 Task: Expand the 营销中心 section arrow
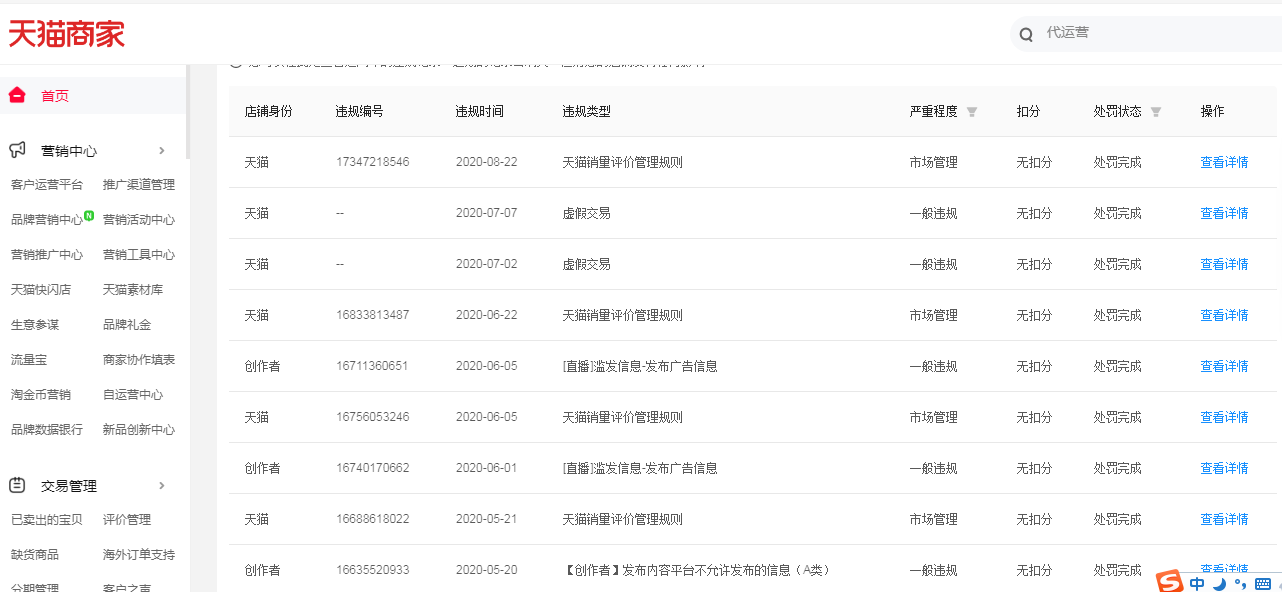[x=162, y=151]
